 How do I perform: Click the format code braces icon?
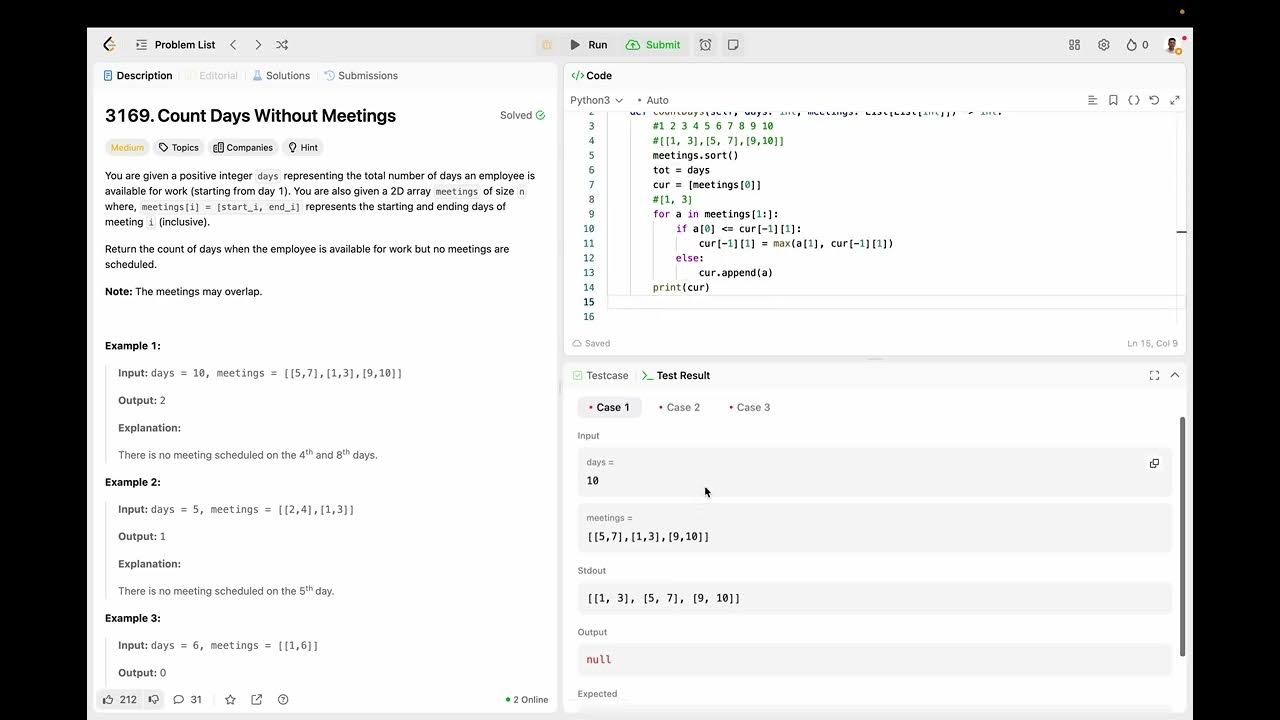pos(1134,100)
